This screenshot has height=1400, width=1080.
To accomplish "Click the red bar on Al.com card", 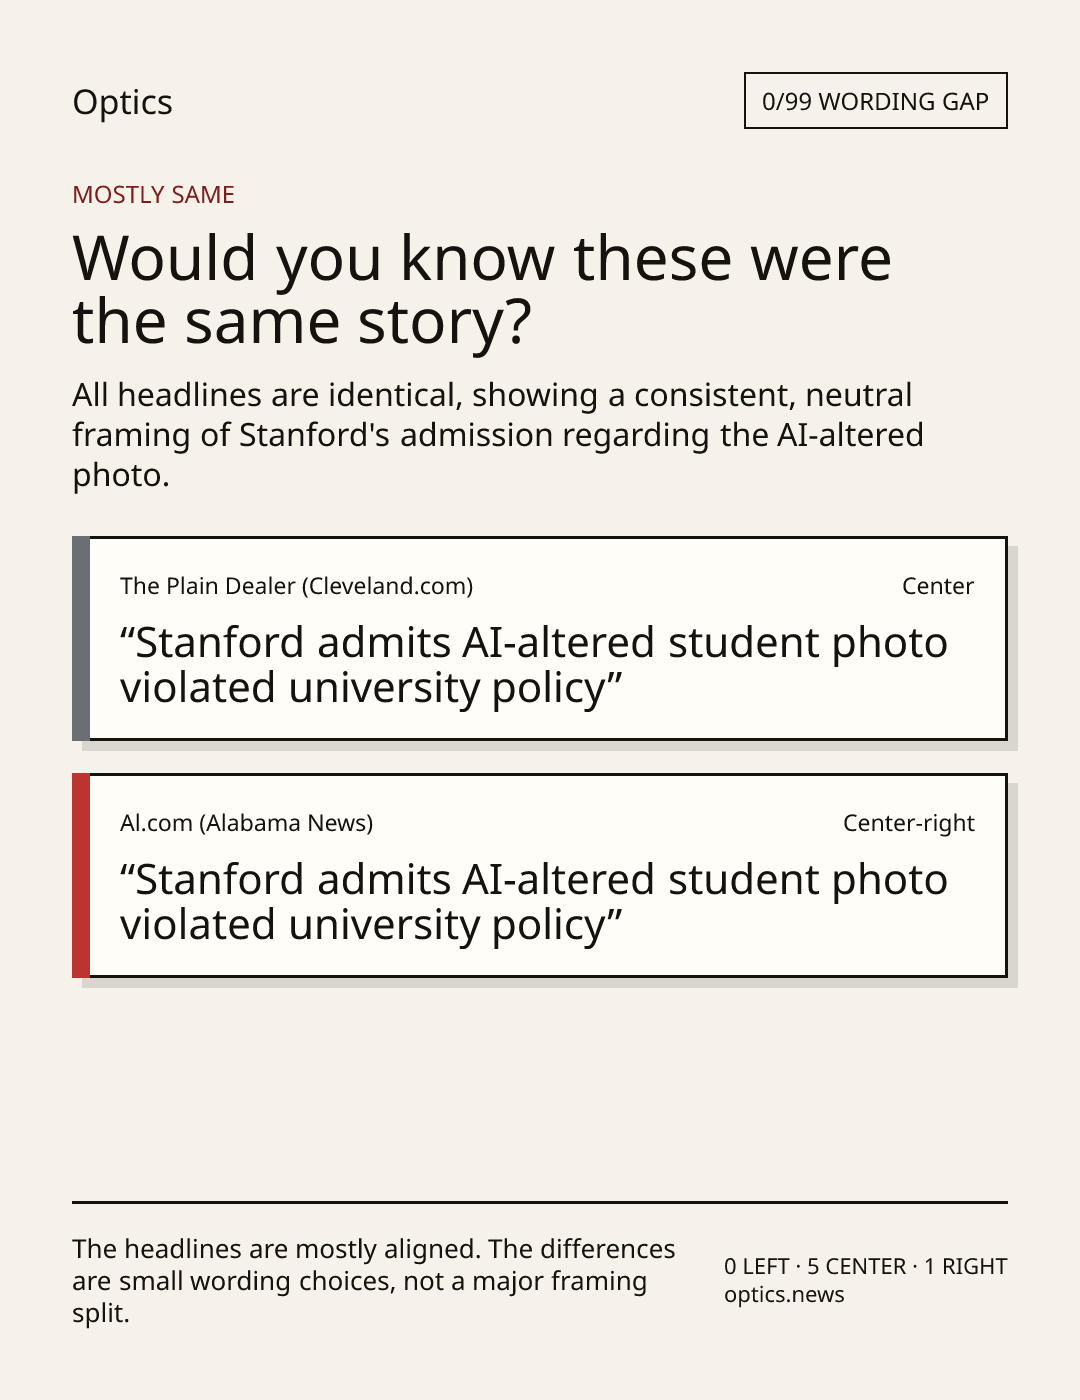I will tap(81, 875).
